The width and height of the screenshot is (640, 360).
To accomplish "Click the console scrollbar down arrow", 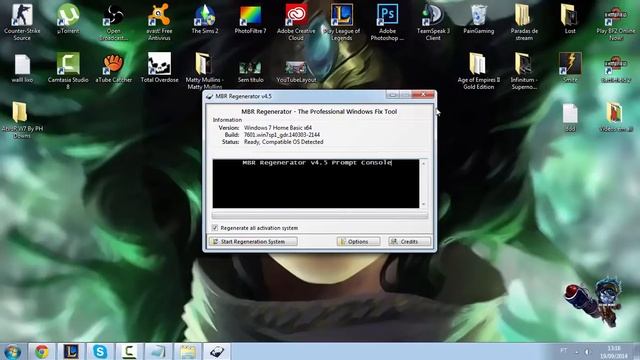I will click(424, 204).
